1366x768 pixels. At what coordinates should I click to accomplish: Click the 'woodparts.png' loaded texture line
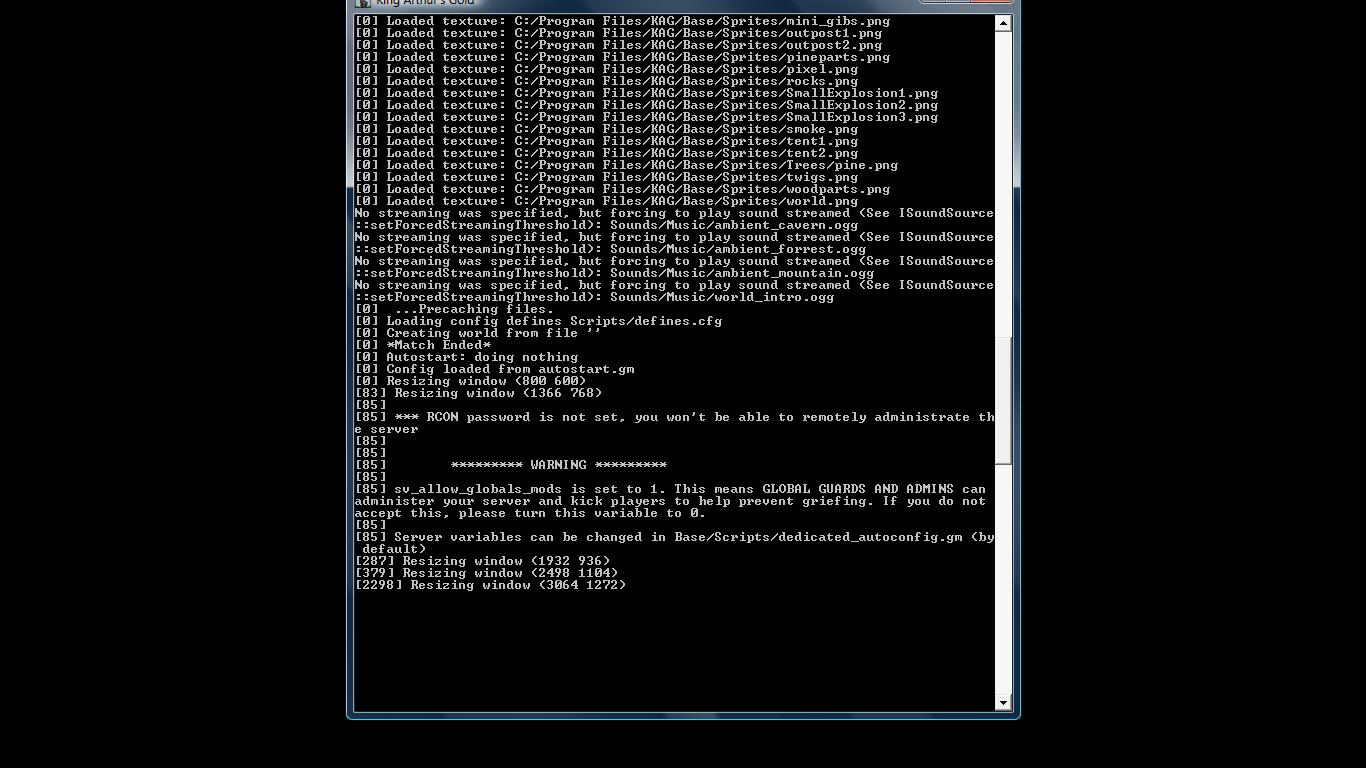coord(622,189)
